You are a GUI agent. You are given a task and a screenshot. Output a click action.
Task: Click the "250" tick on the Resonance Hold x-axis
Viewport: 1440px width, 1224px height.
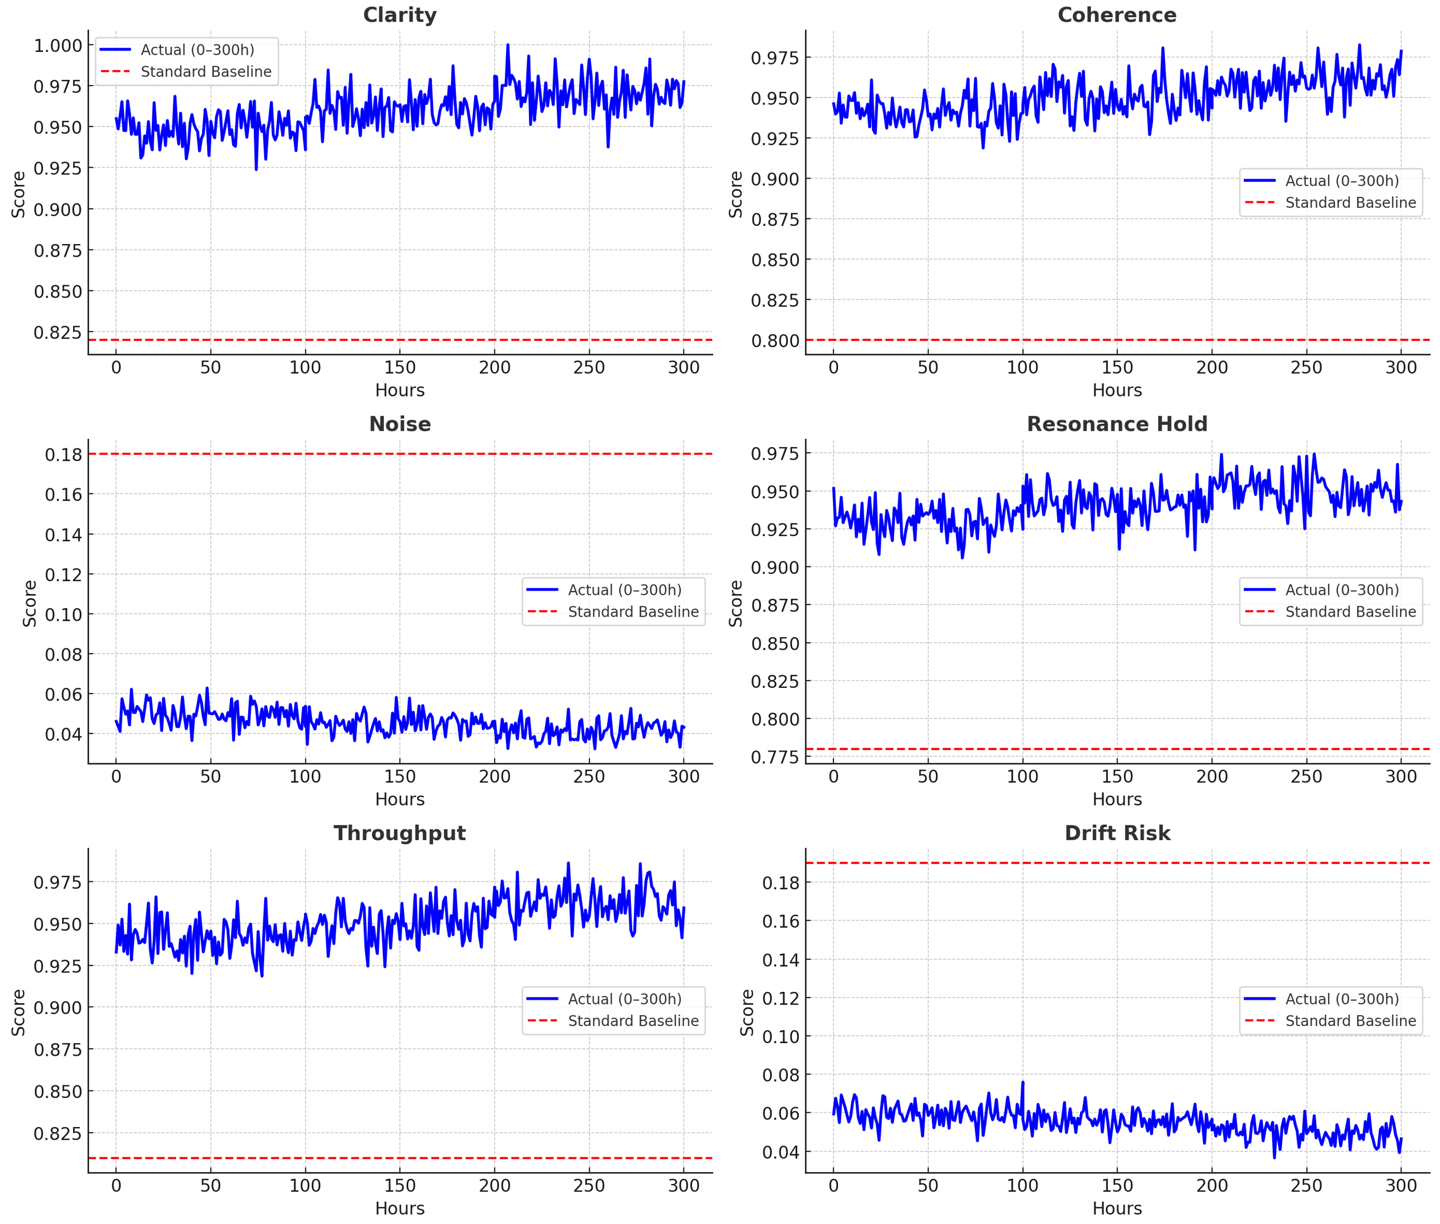click(1306, 776)
